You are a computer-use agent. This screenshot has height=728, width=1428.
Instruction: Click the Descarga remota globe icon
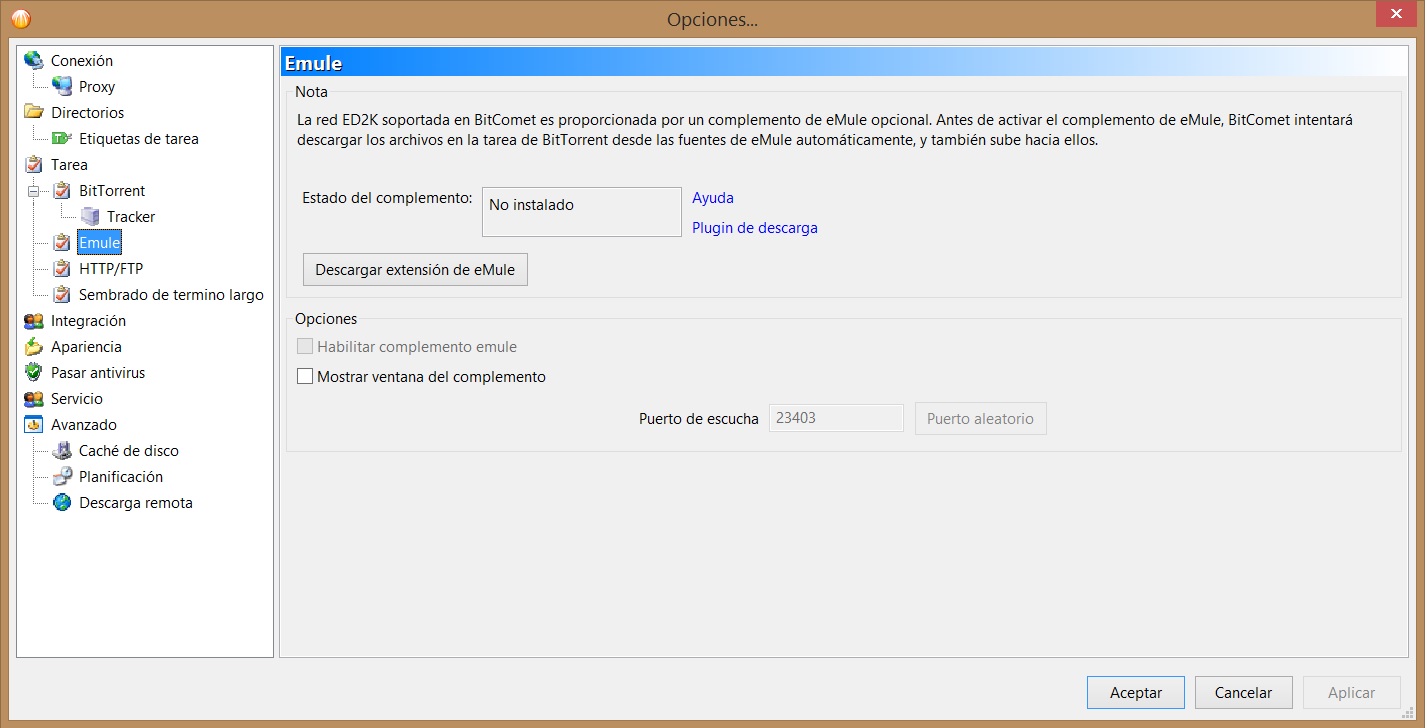coord(62,502)
